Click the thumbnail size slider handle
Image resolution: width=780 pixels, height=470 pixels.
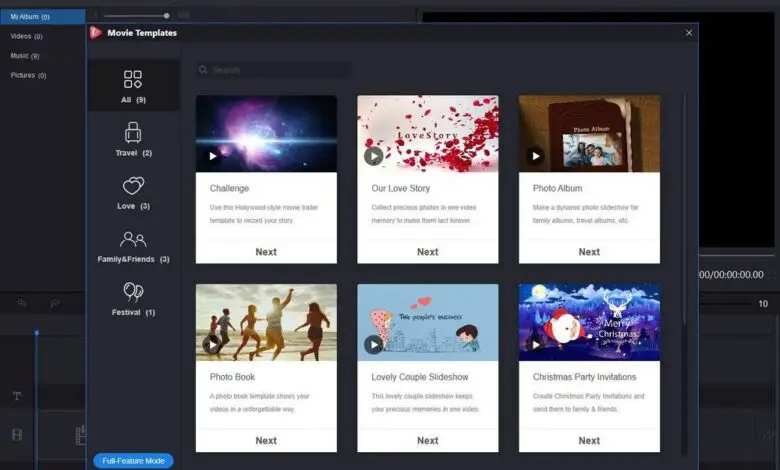point(167,16)
